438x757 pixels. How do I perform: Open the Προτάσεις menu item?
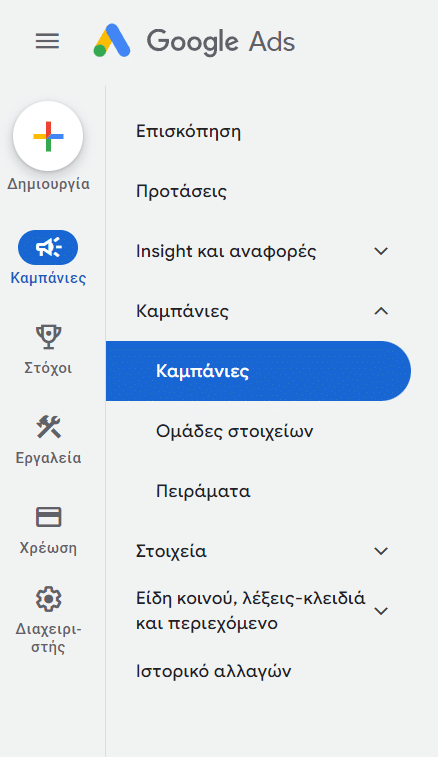coord(181,191)
